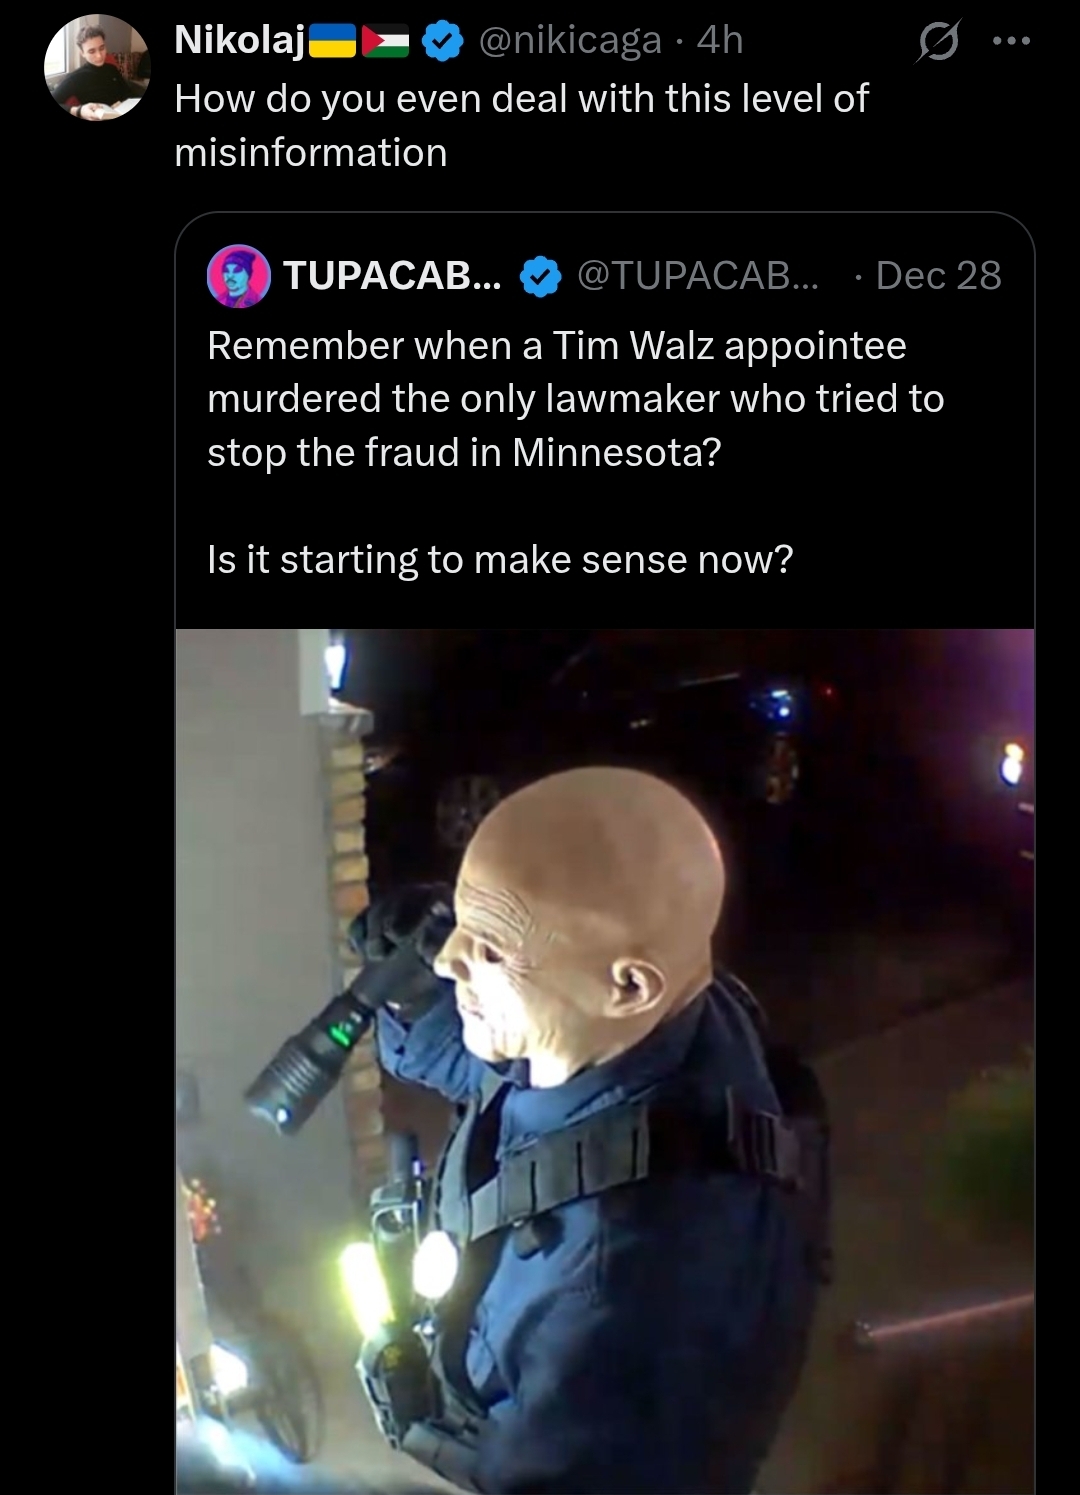This screenshot has width=1080, height=1495.
Task: Click Nikolaj's blue verified badge
Action: 443,41
